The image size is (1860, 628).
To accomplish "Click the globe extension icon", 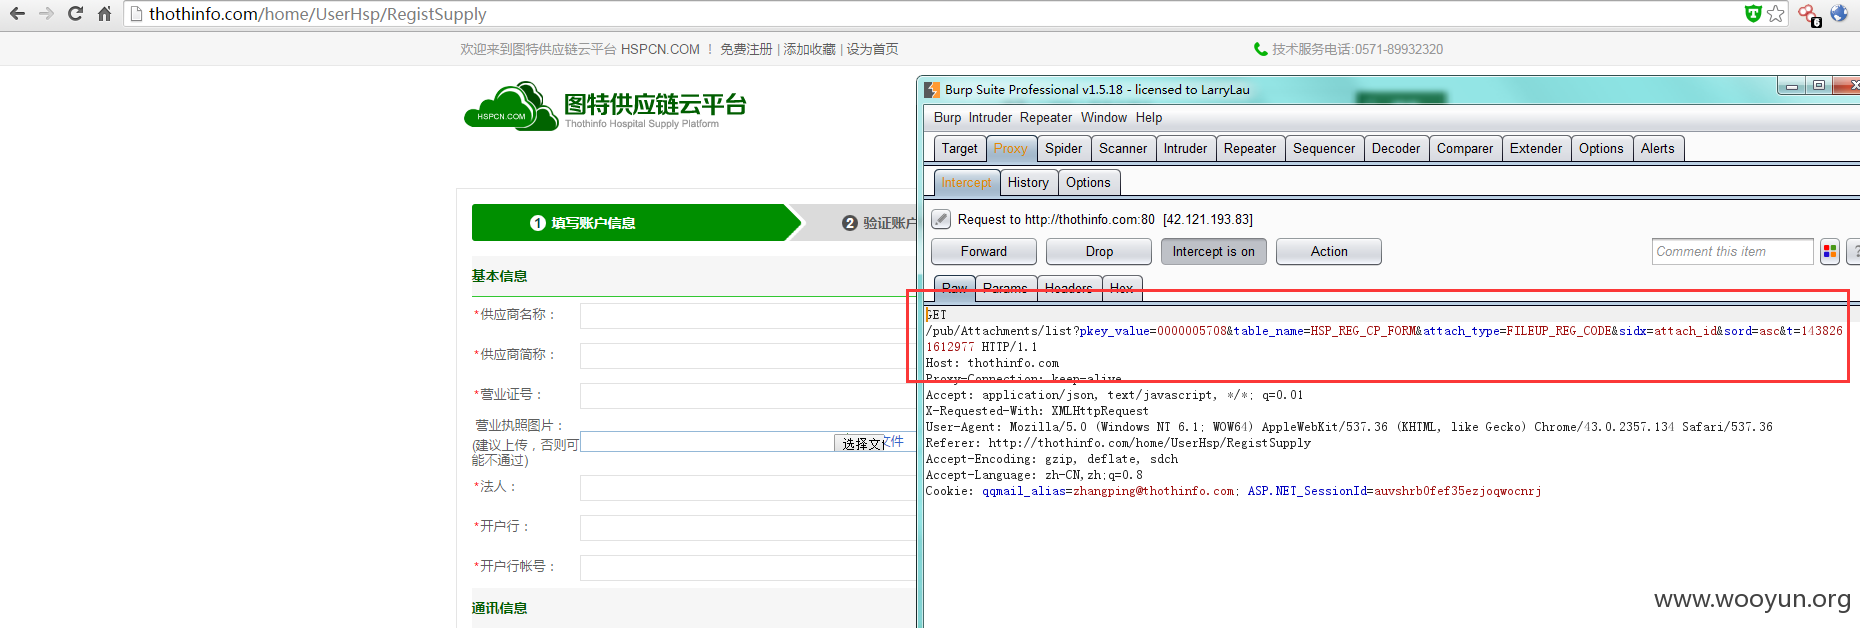I will click(x=1838, y=14).
